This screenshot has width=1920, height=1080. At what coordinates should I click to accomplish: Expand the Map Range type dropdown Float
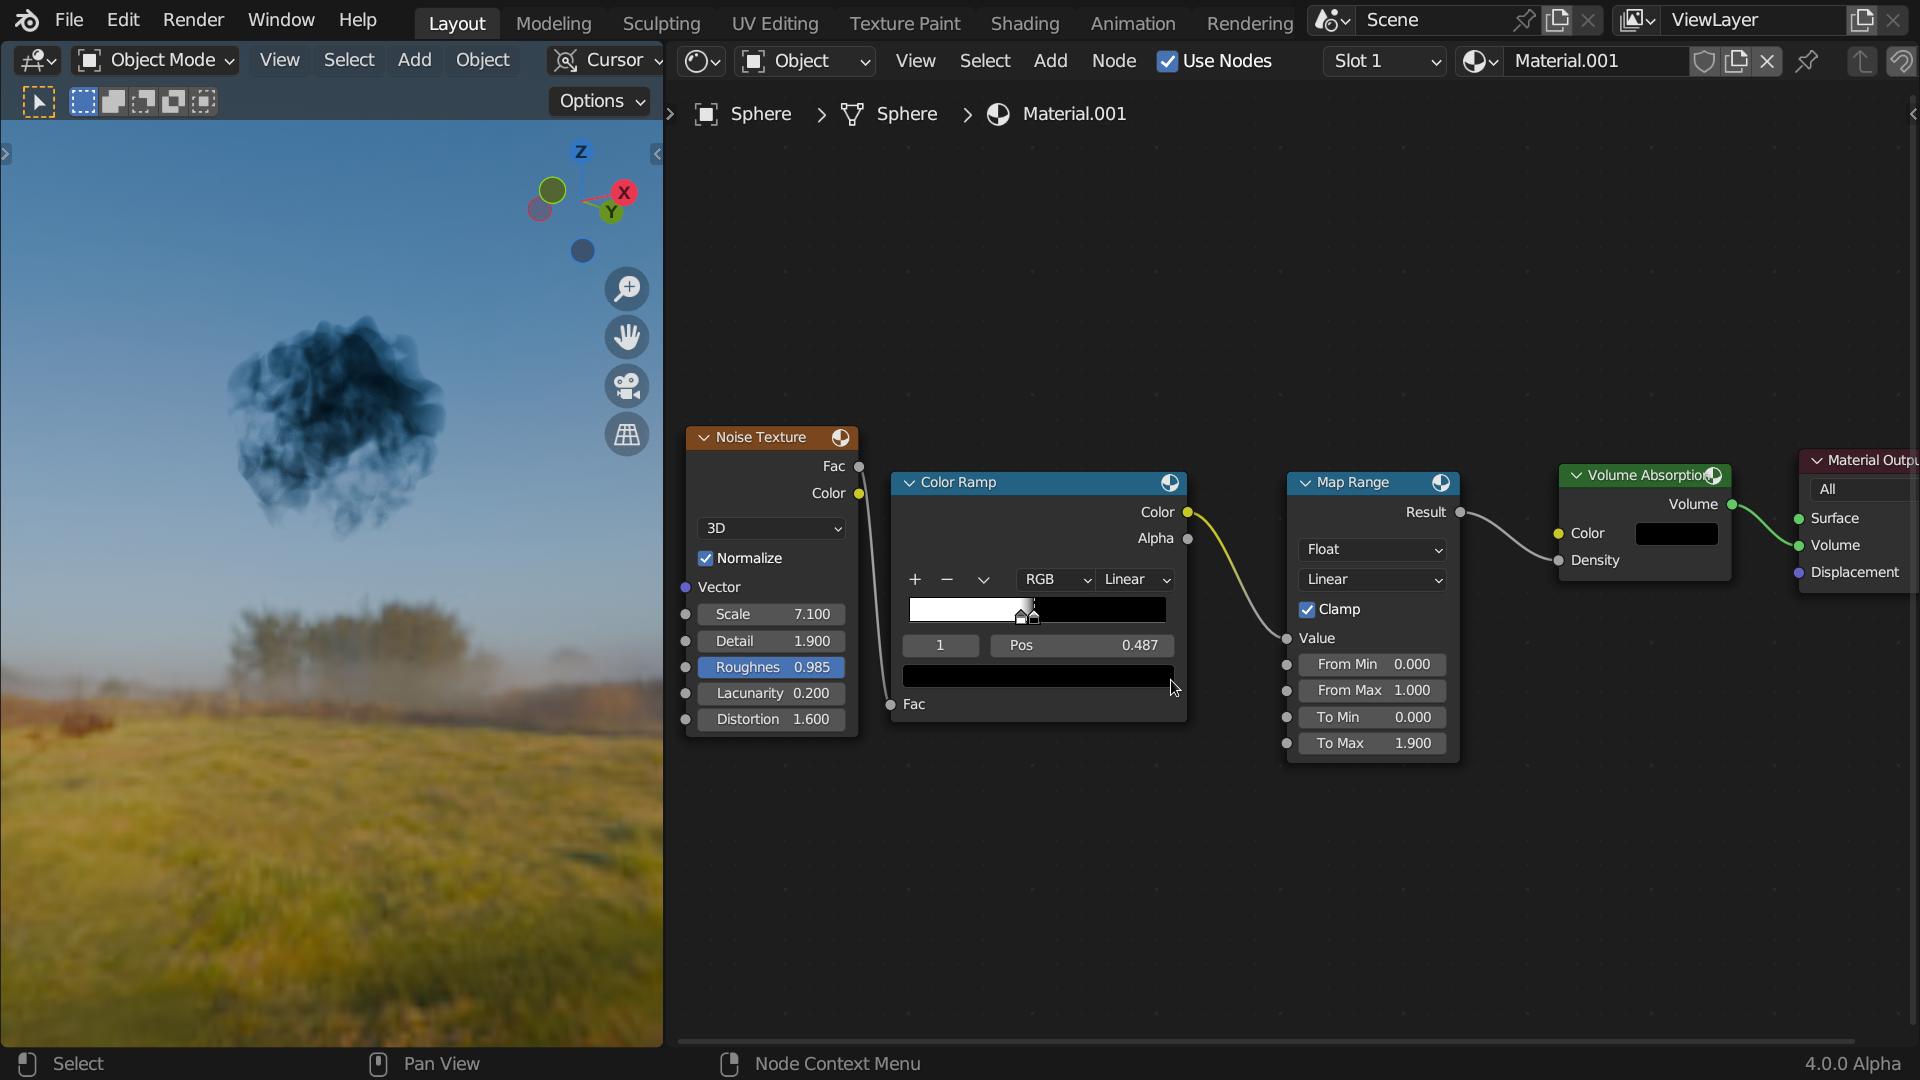click(1373, 549)
